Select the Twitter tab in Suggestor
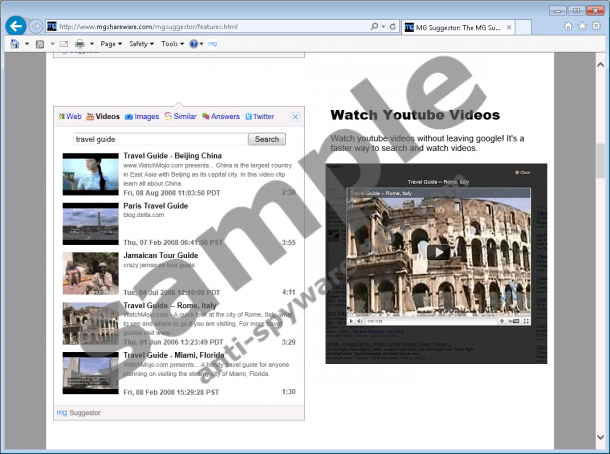The width and height of the screenshot is (610, 454). click(x=258, y=117)
